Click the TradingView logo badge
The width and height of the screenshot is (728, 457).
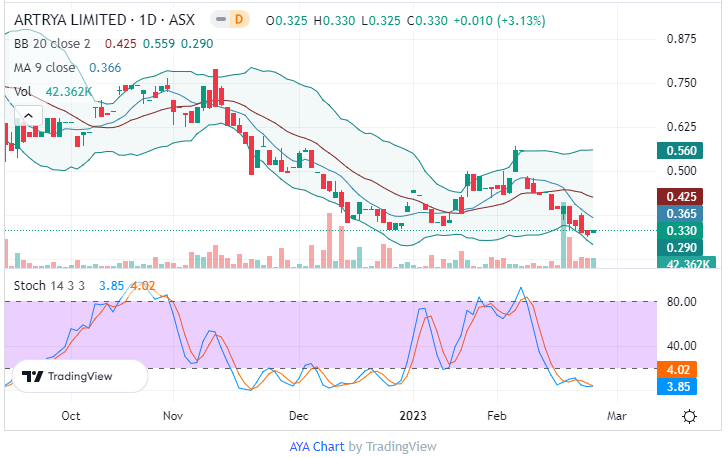coord(68,377)
